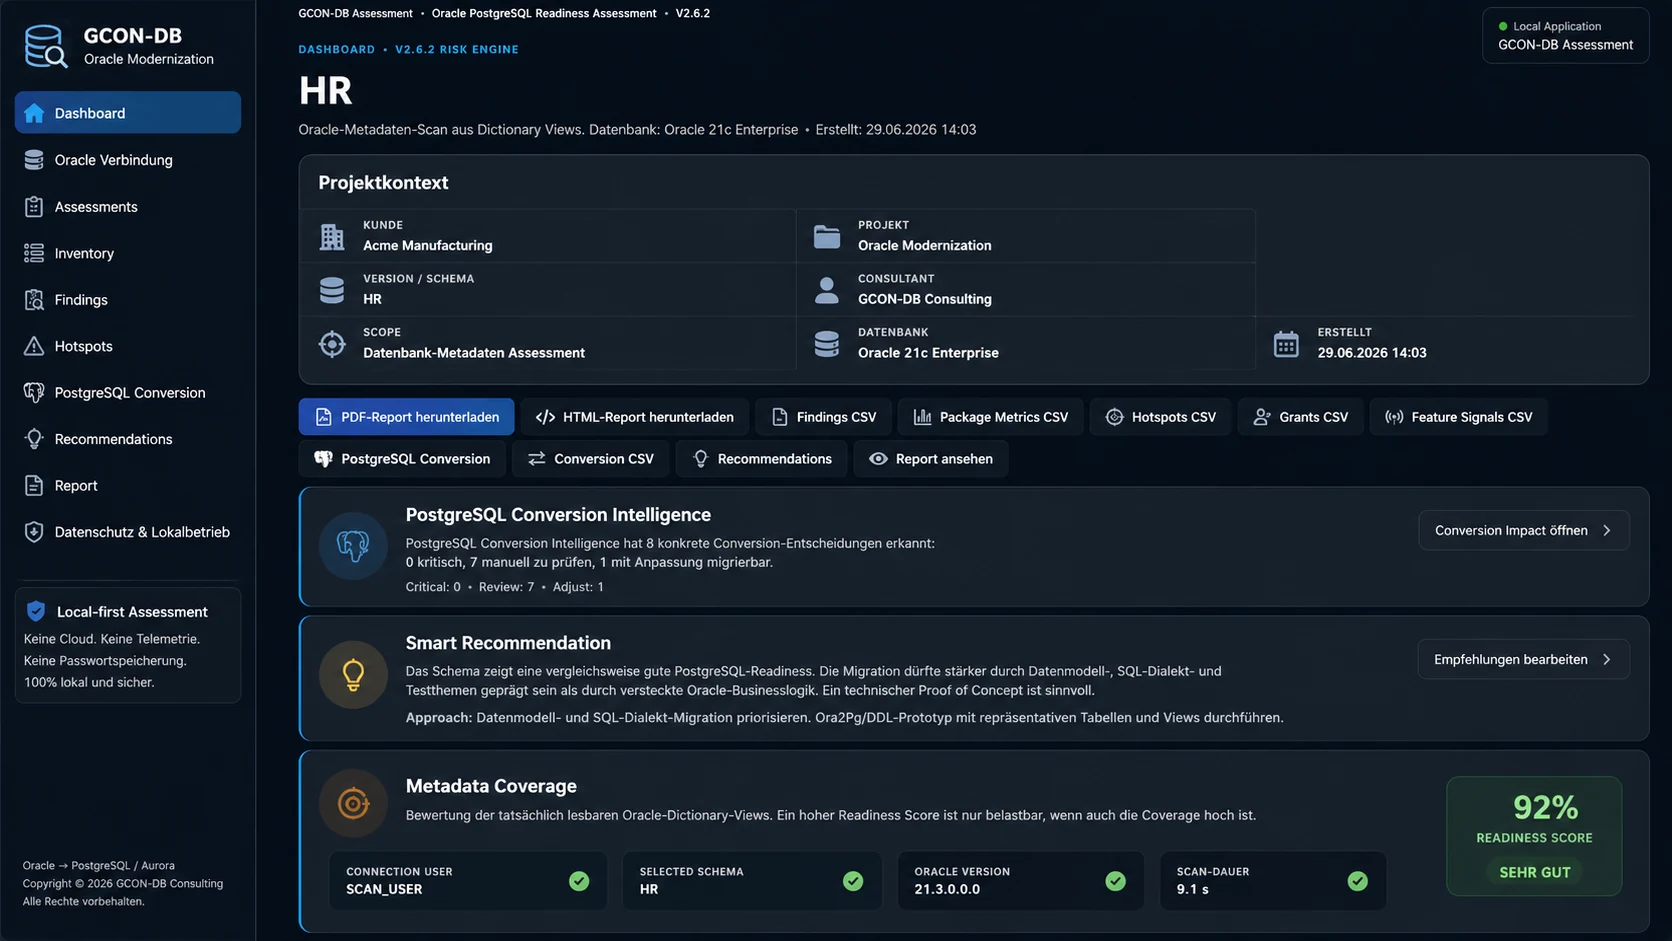Click the Recommendations lightbulb icon in sidebar
The height and width of the screenshot is (941, 1672).
tap(34, 439)
